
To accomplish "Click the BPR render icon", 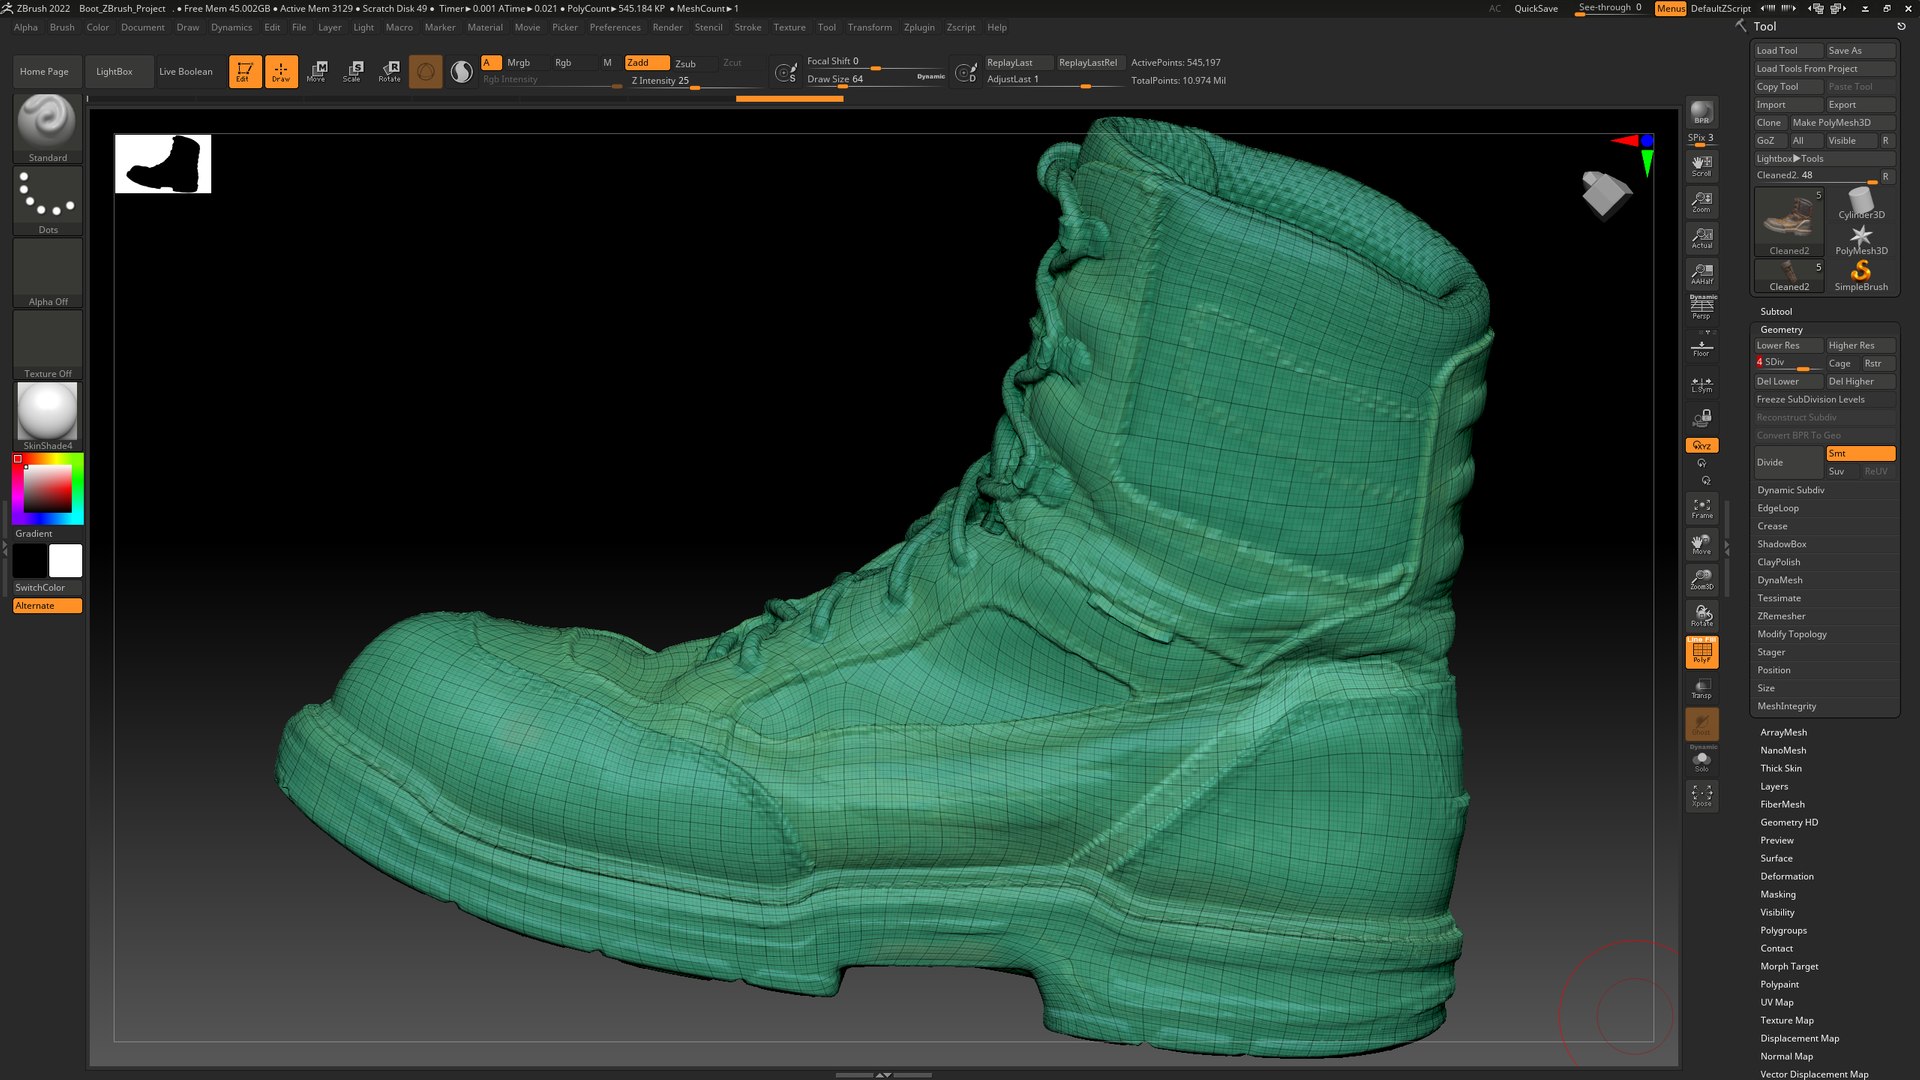I will 1701,113.
